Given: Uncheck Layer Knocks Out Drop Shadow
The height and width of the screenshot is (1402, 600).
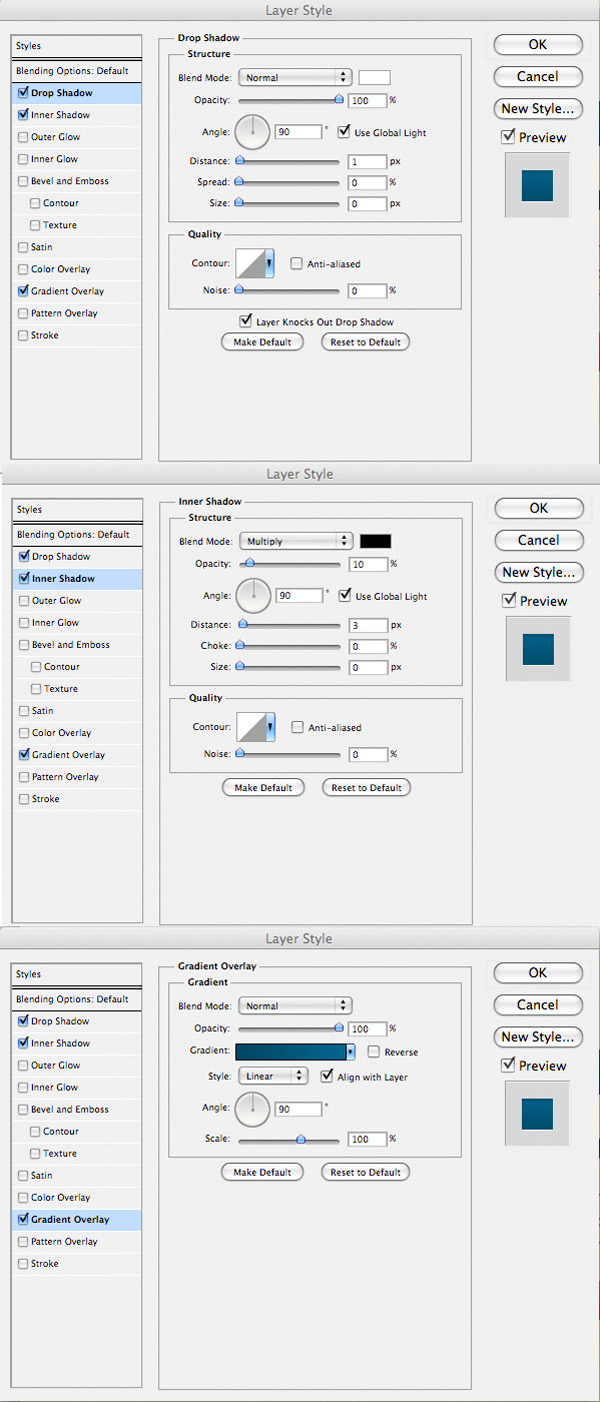Looking at the screenshot, I should click(x=245, y=321).
